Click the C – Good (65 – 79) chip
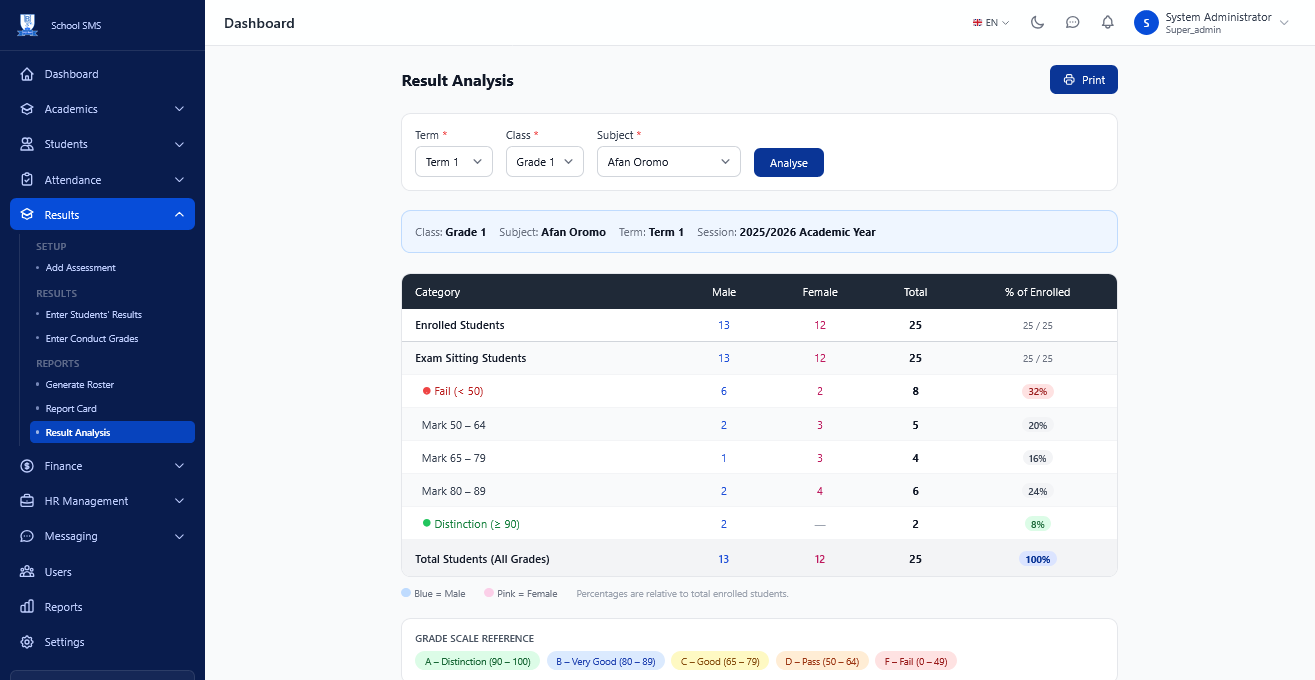This screenshot has height=680, width=1315. (x=720, y=661)
